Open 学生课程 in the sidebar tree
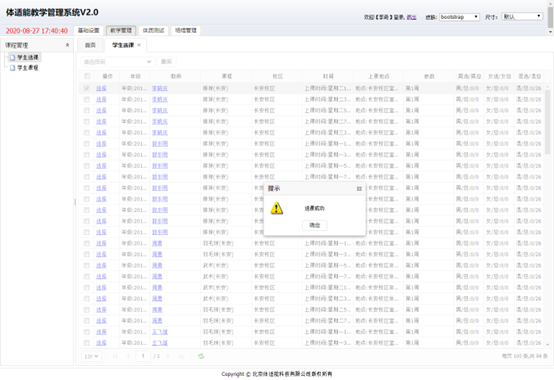Screen dimensions: 554x380 28,67
